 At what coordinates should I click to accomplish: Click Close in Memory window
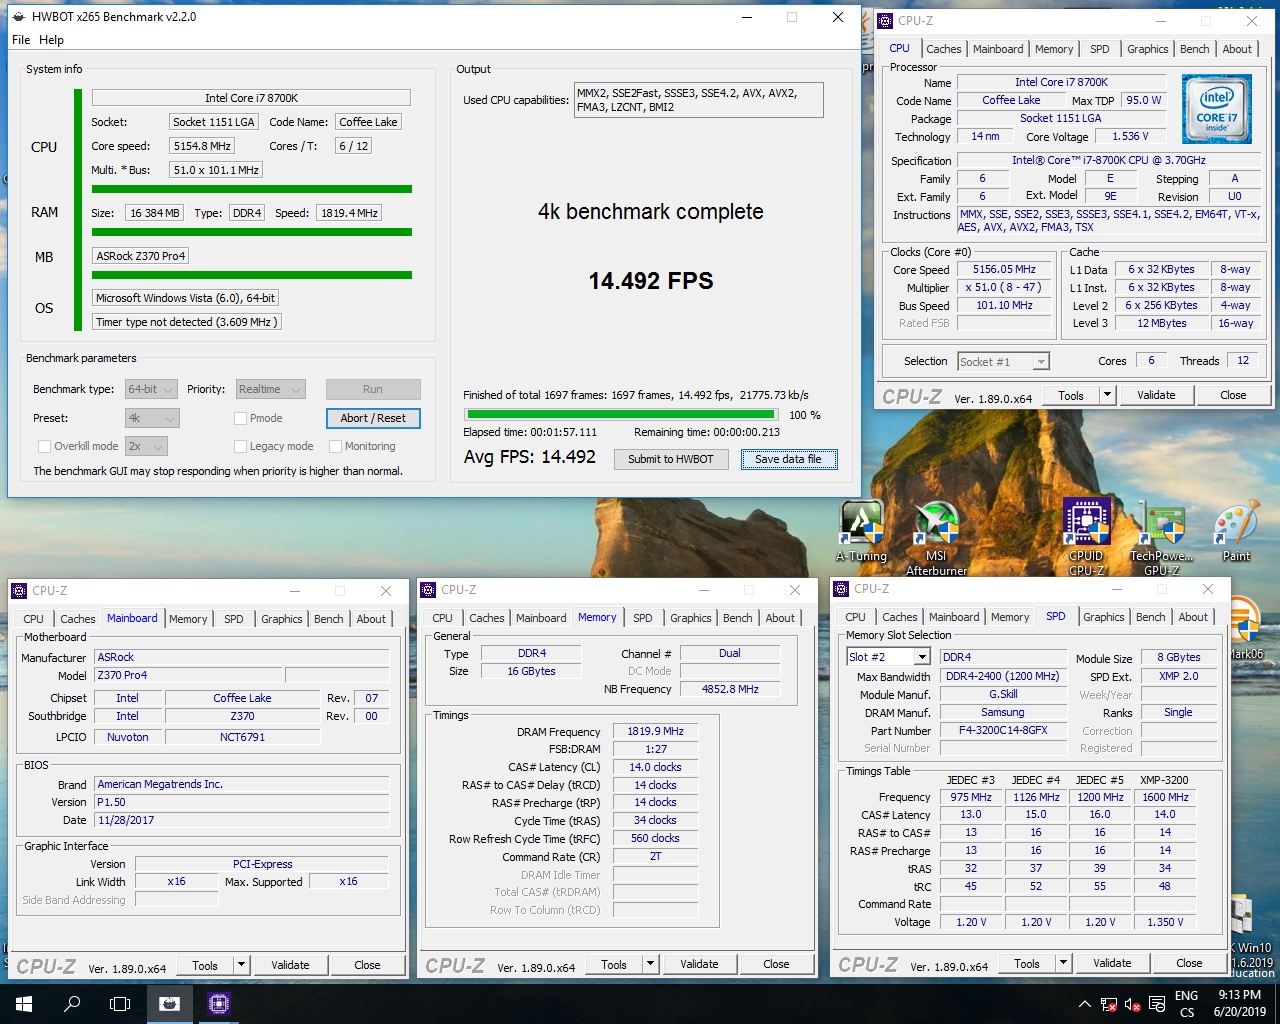[776, 964]
